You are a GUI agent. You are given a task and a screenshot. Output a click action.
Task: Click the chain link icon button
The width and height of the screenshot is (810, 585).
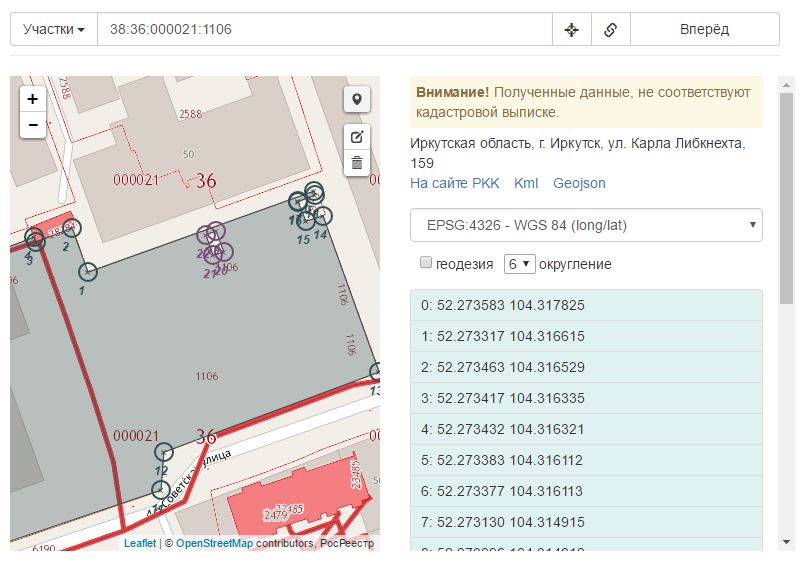pyautogui.click(x=610, y=29)
